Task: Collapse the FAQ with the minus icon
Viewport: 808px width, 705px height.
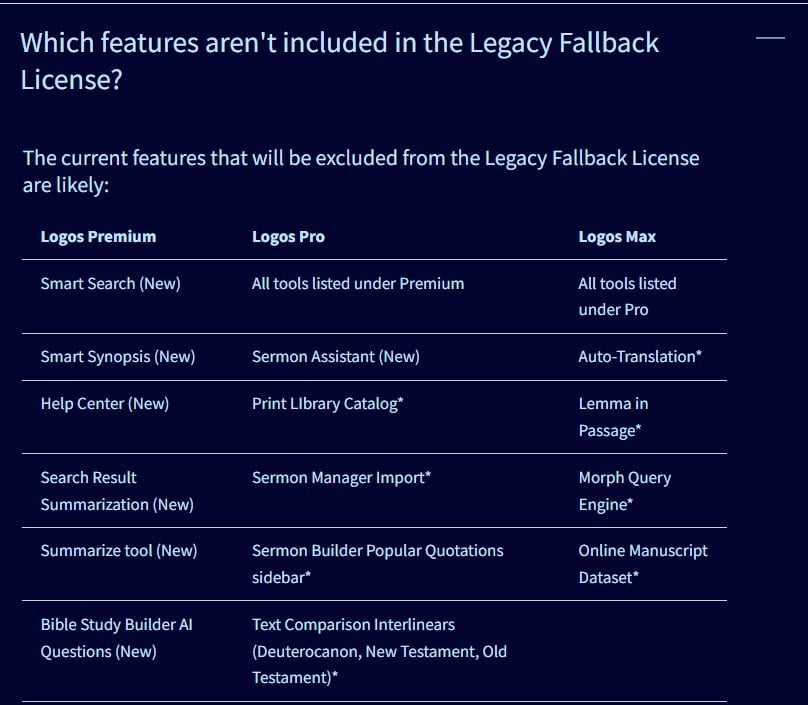Action: 770,38
